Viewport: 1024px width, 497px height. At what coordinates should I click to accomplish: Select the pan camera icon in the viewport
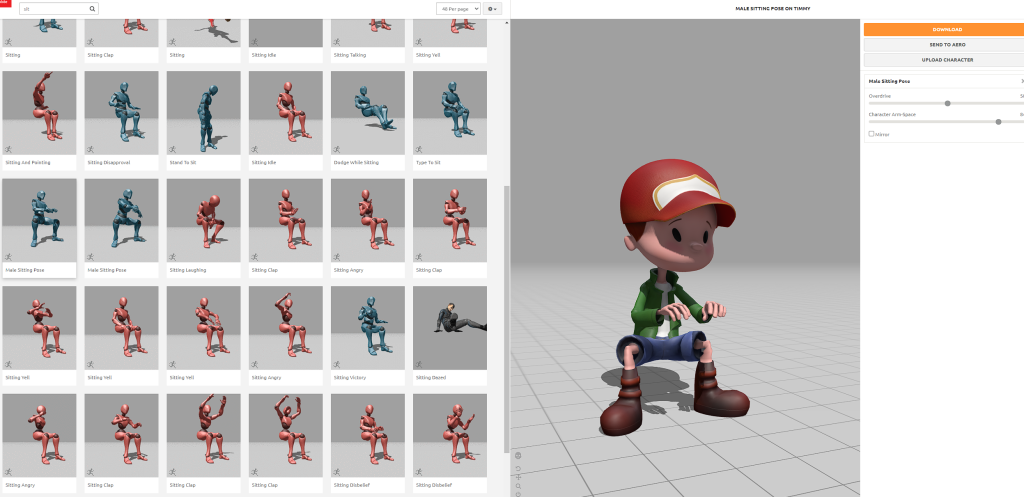(x=518, y=478)
